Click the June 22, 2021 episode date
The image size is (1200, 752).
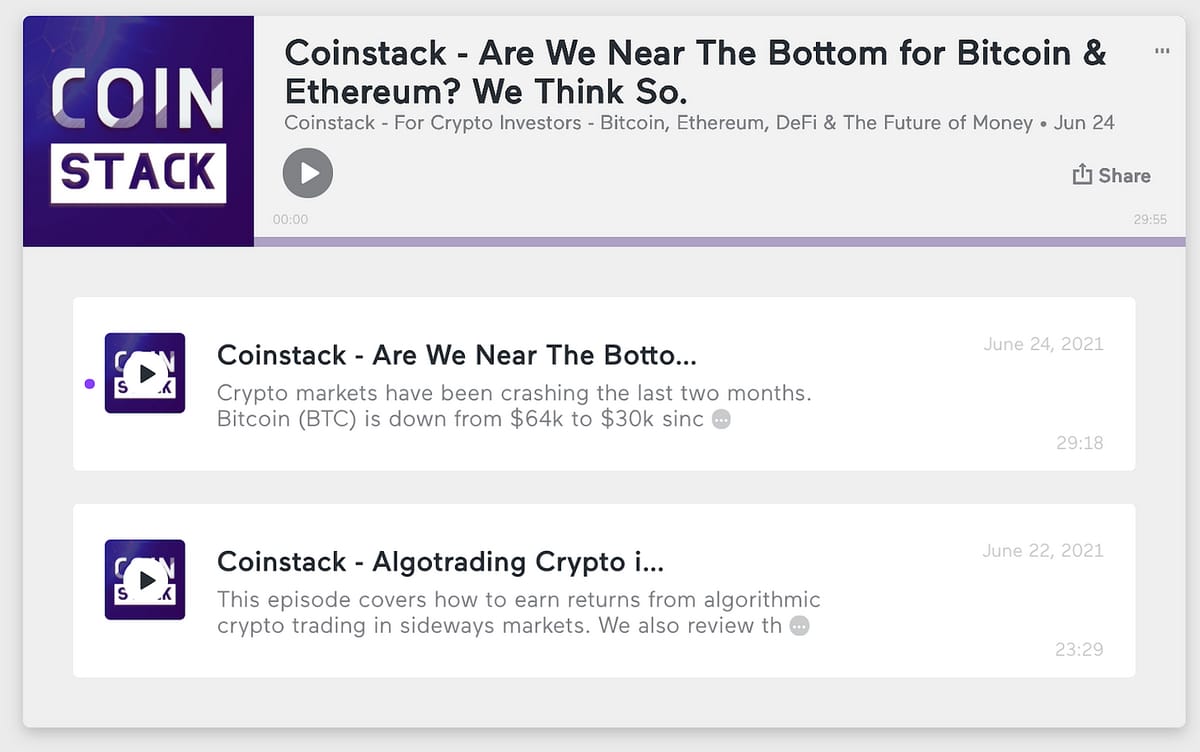[x=1043, y=550]
